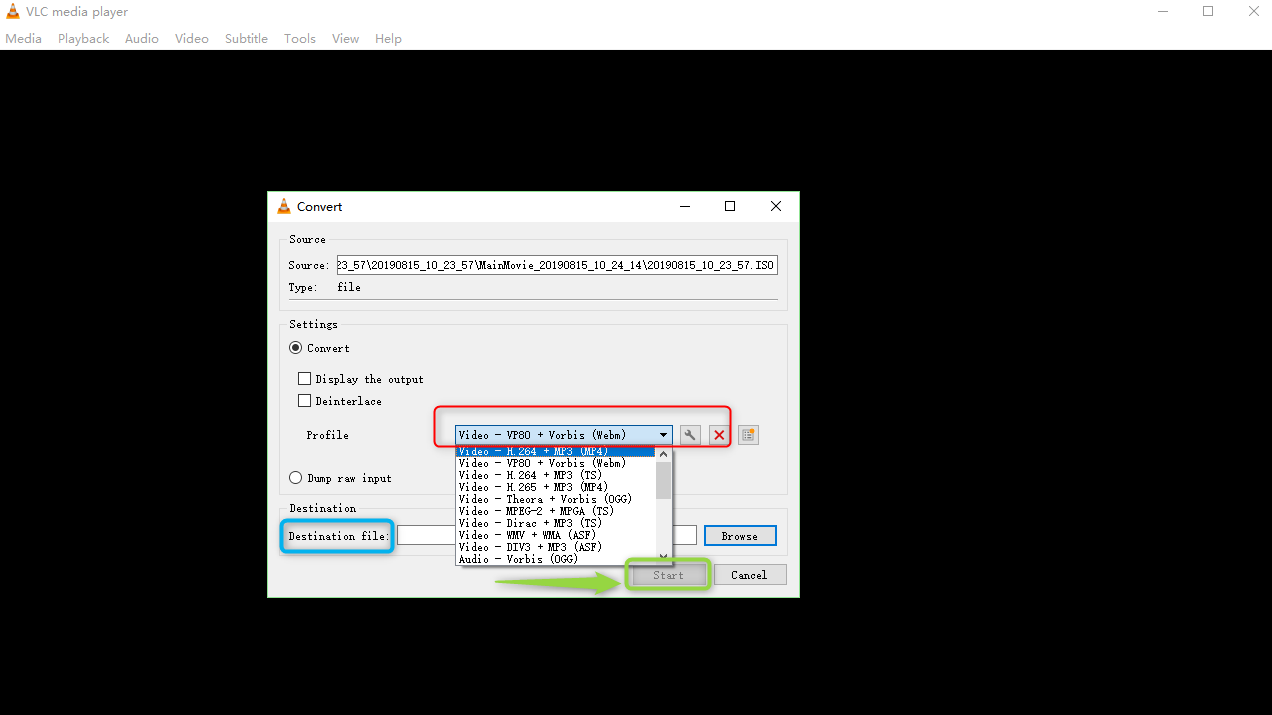The width and height of the screenshot is (1272, 715).
Task: Click the Start button
Action: [x=668, y=575]
